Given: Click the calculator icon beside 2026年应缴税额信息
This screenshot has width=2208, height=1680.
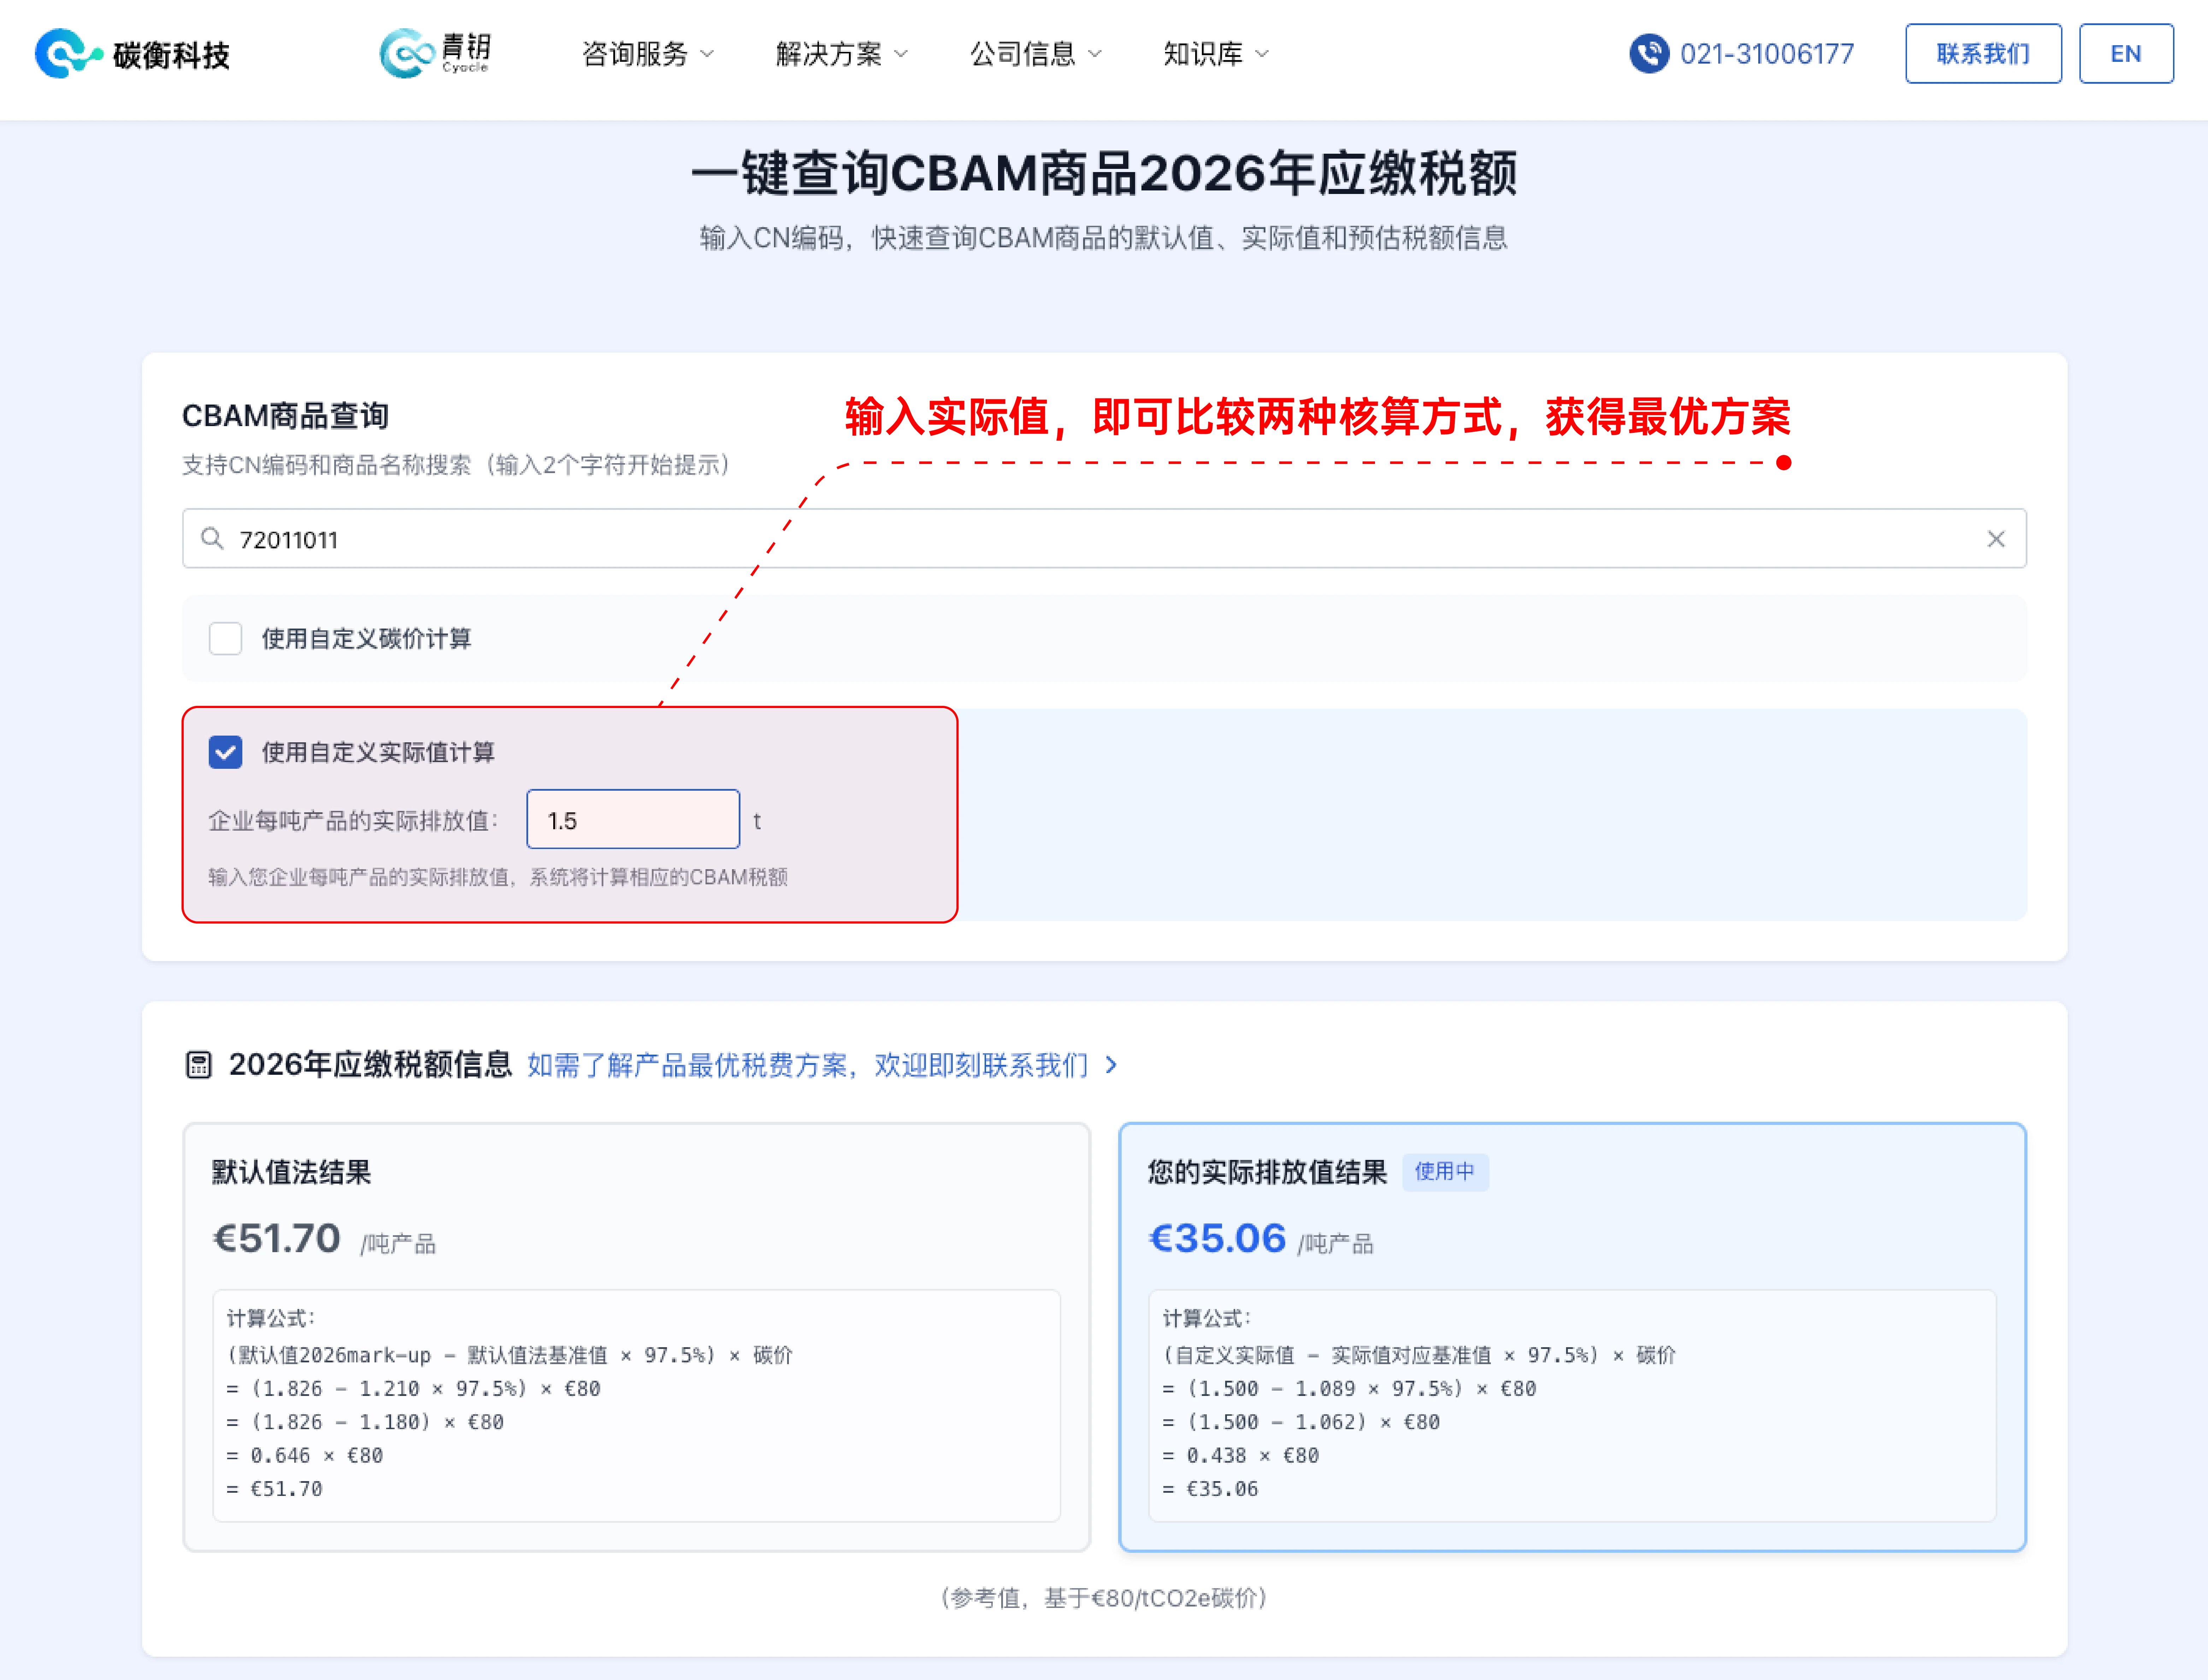Looking at the screenshot, I should 199,1065.
